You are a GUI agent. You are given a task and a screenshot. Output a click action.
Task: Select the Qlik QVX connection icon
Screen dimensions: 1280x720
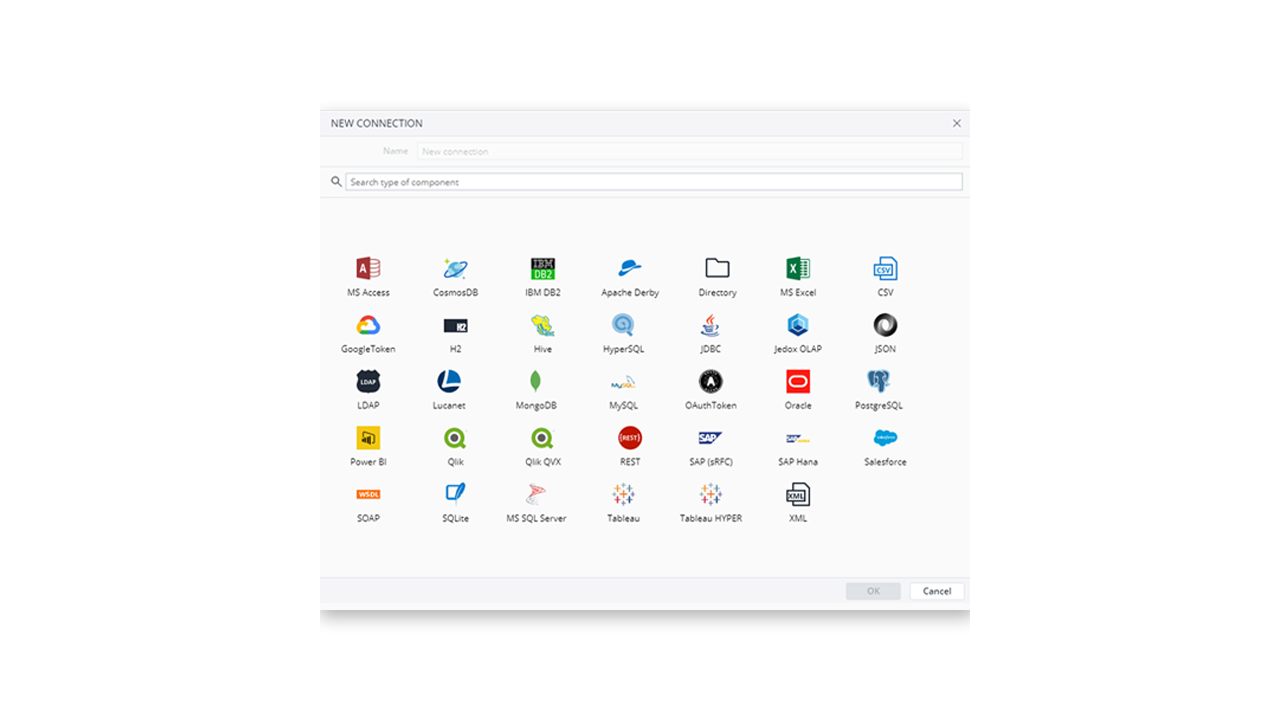click(542, 438)
